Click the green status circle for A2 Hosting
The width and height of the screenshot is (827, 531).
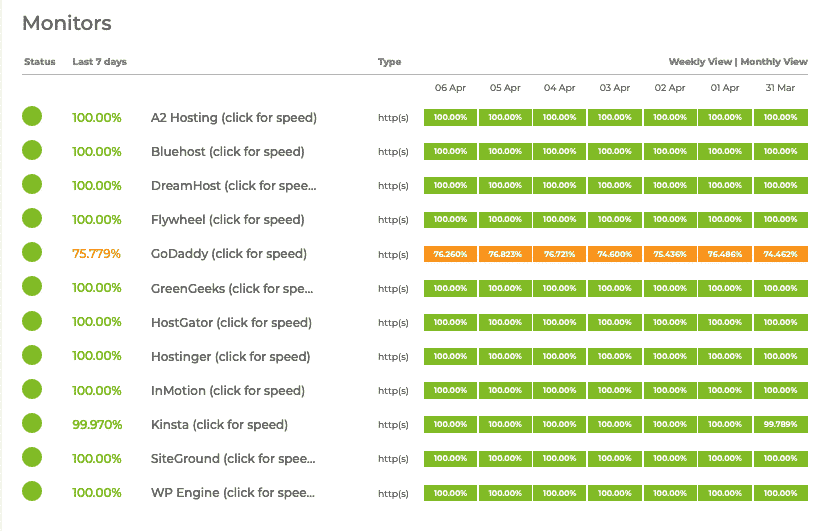pyautogui.click(x=32, y=117)
